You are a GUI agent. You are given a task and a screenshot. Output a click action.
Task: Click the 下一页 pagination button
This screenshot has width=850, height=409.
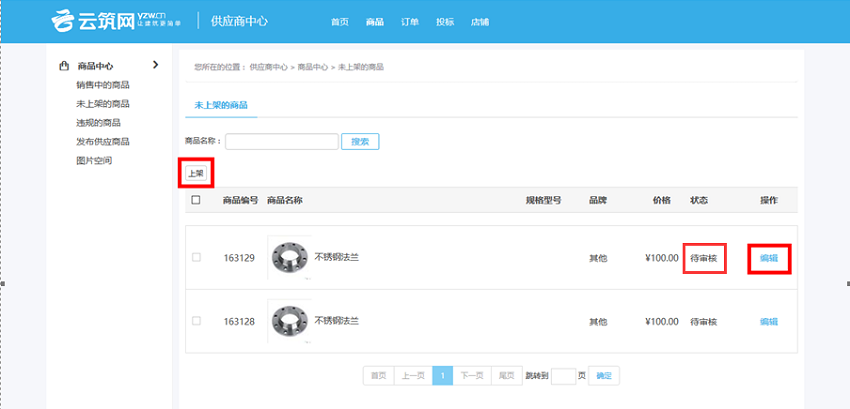[x=472, y=376]
